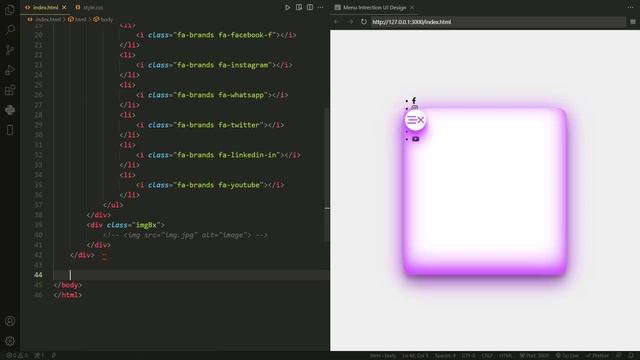Viewport: 640px width, 360px height.
Task: Open the Extensions view
Action: coord(10,90)
